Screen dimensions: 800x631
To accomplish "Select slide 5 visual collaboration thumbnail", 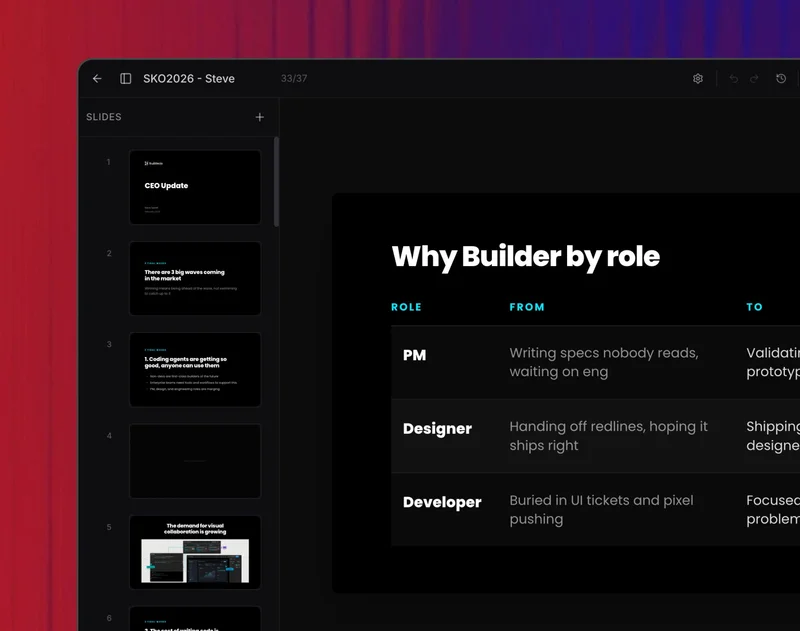I will (x=195, y=551).
